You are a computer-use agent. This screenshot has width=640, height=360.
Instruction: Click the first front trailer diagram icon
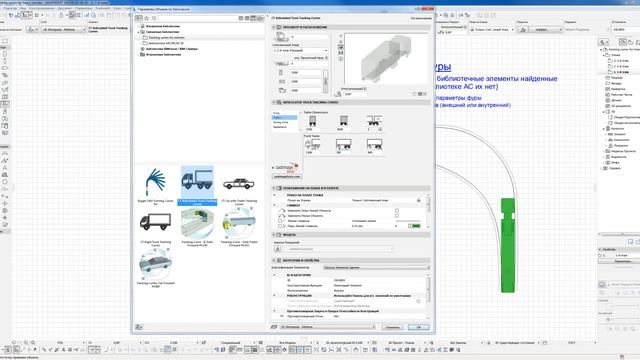tap(313, 144)
